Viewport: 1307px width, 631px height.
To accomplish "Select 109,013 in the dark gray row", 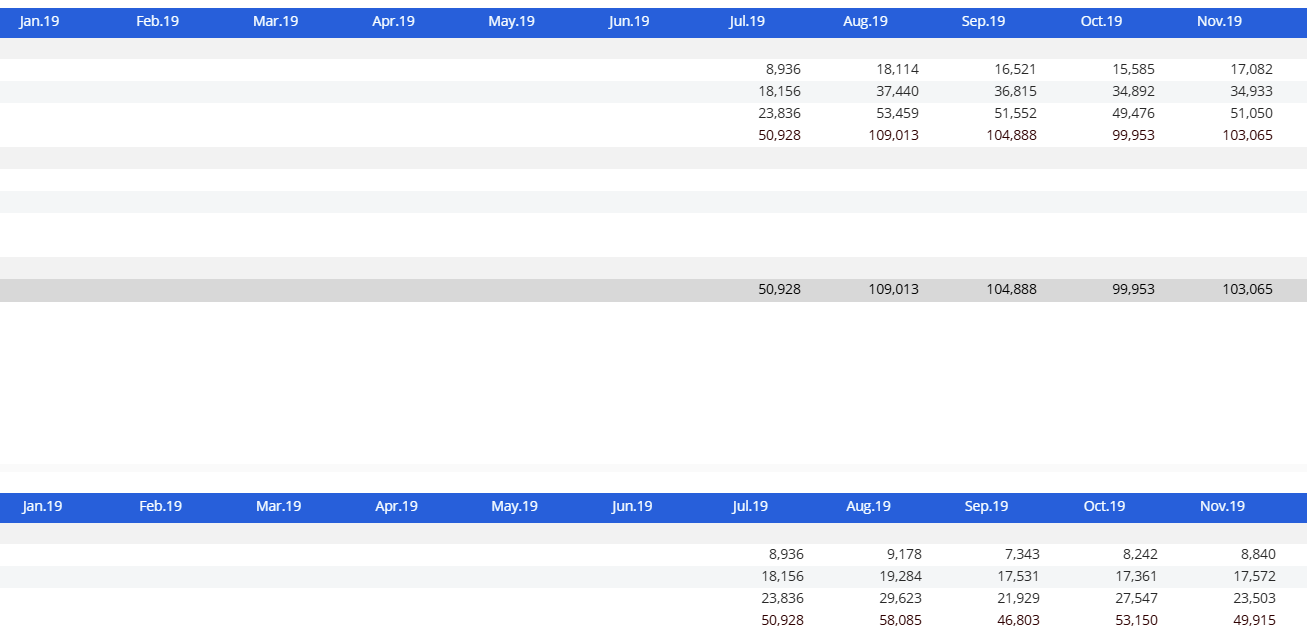I will pyautogui.click(x=893, y=289).
